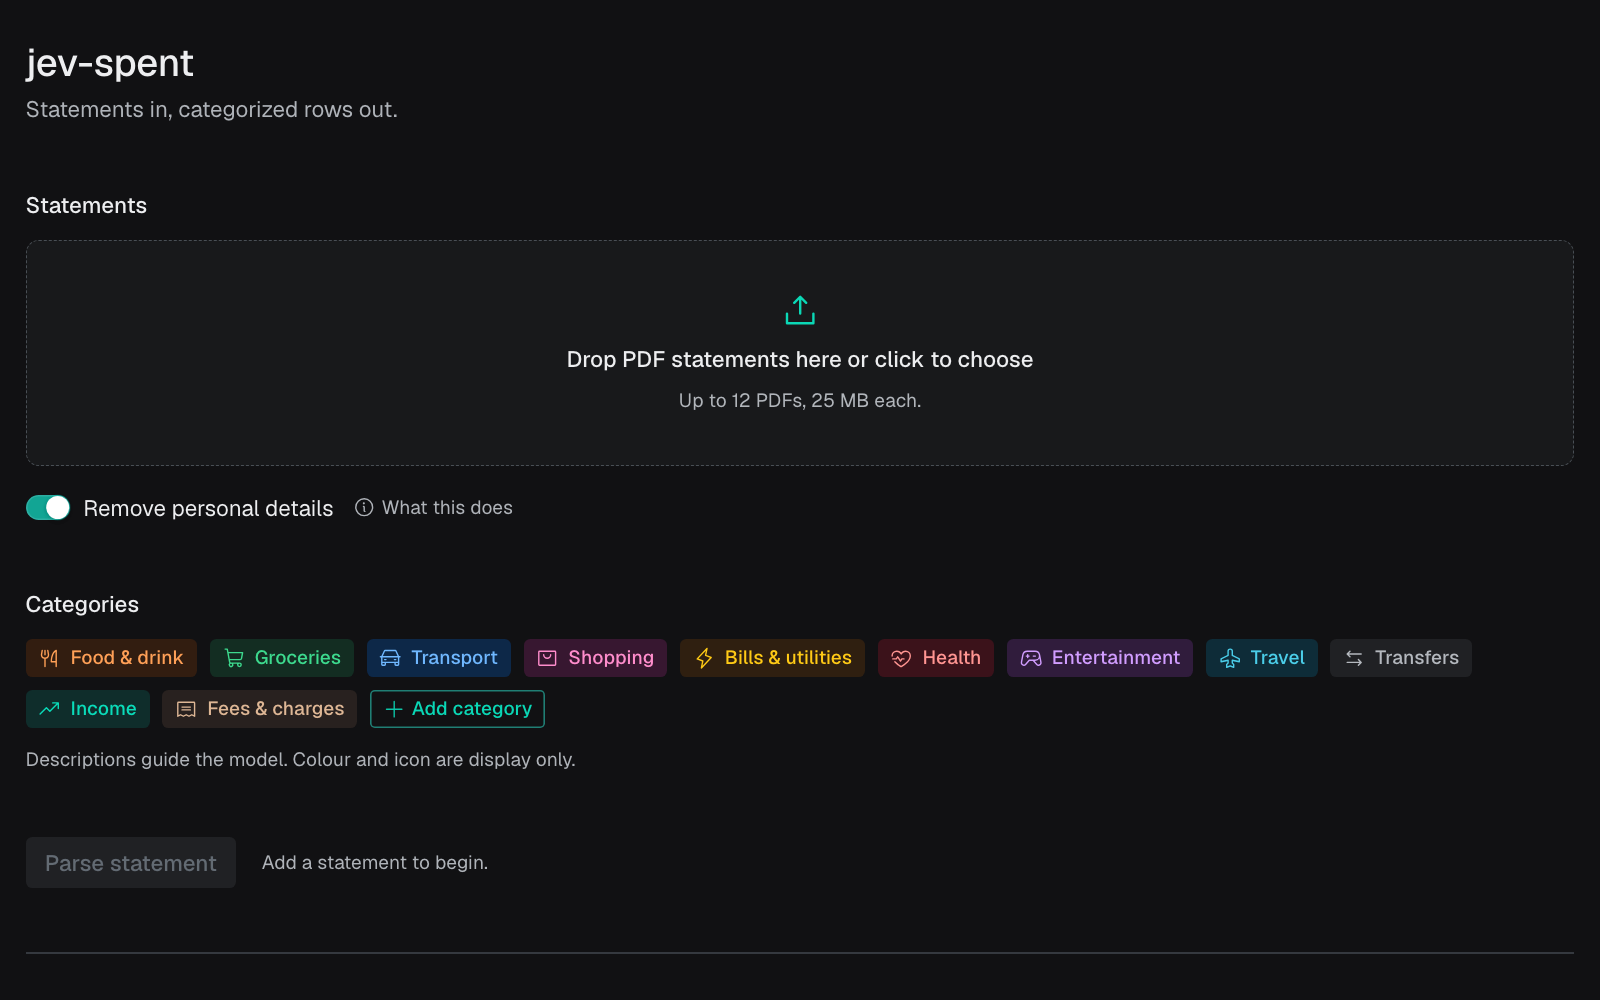The image size is (1600, 1000).
Task: Click the Add category button text
Action: coord(472,709)
